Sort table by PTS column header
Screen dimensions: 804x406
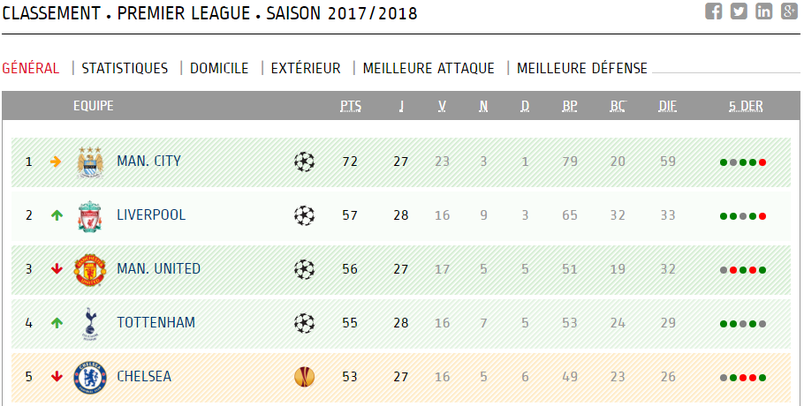pos(350,106)
